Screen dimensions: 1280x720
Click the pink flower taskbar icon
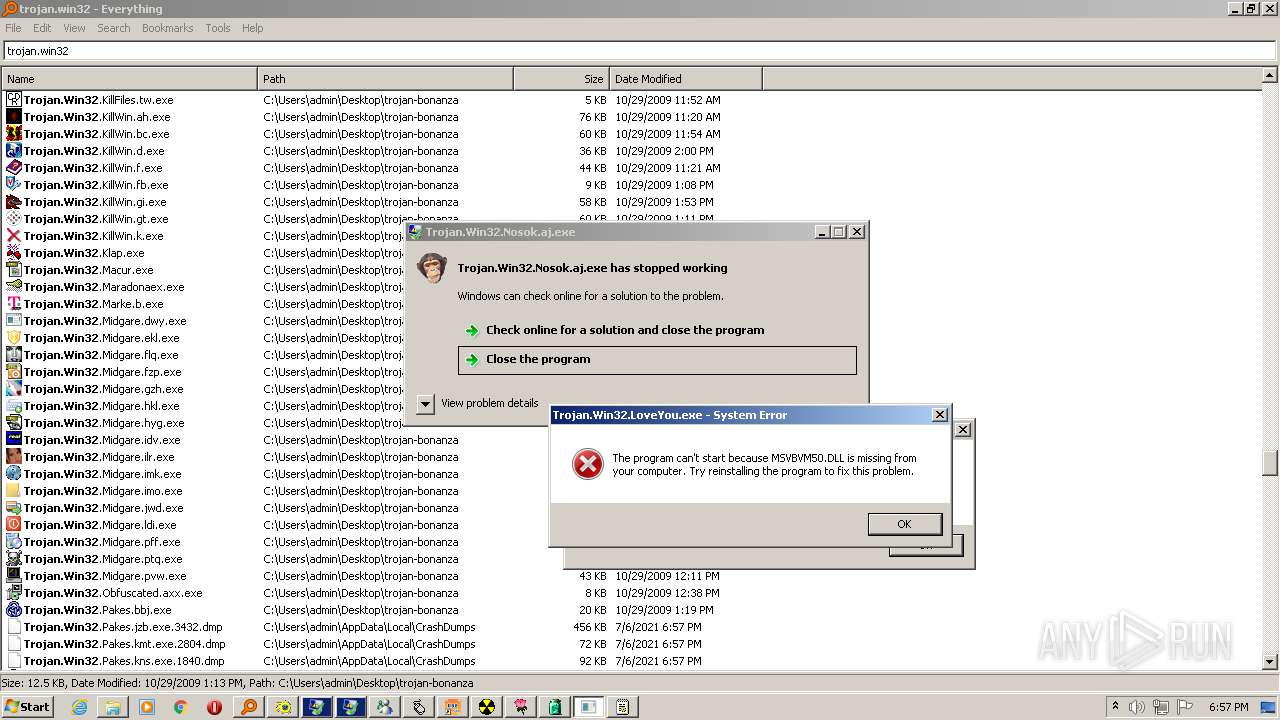coord(521,707)
